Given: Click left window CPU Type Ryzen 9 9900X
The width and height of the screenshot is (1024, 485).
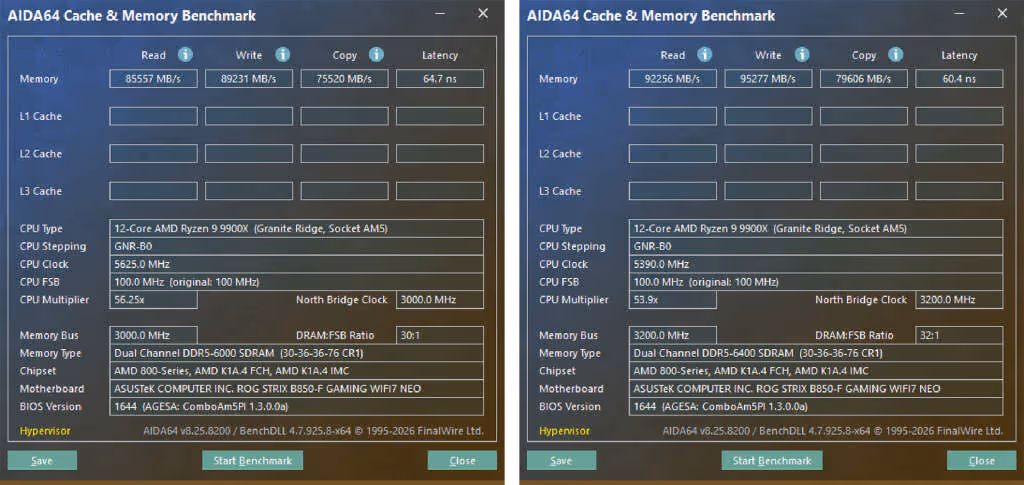Looking at the screenshot, I should 296,228.
